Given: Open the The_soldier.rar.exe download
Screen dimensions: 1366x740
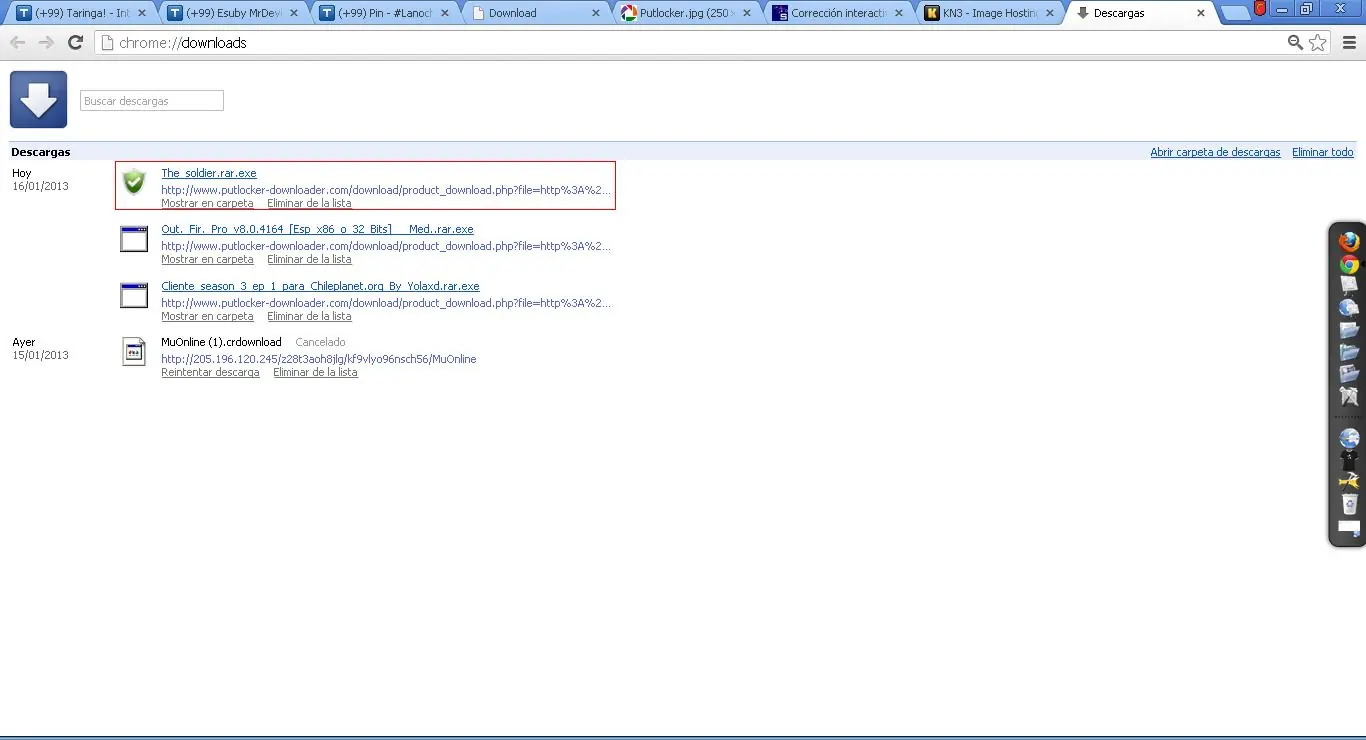Looking at the screenshot, I should tap(209, 173).
